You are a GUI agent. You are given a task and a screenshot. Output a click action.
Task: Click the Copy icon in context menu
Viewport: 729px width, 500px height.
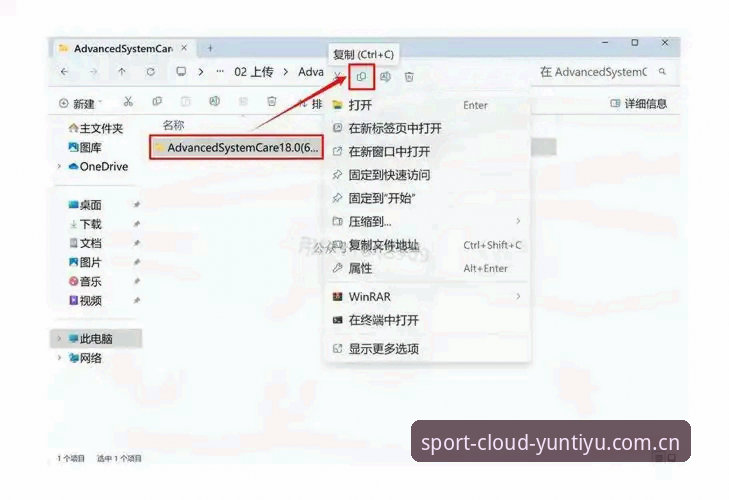[361, 77]
